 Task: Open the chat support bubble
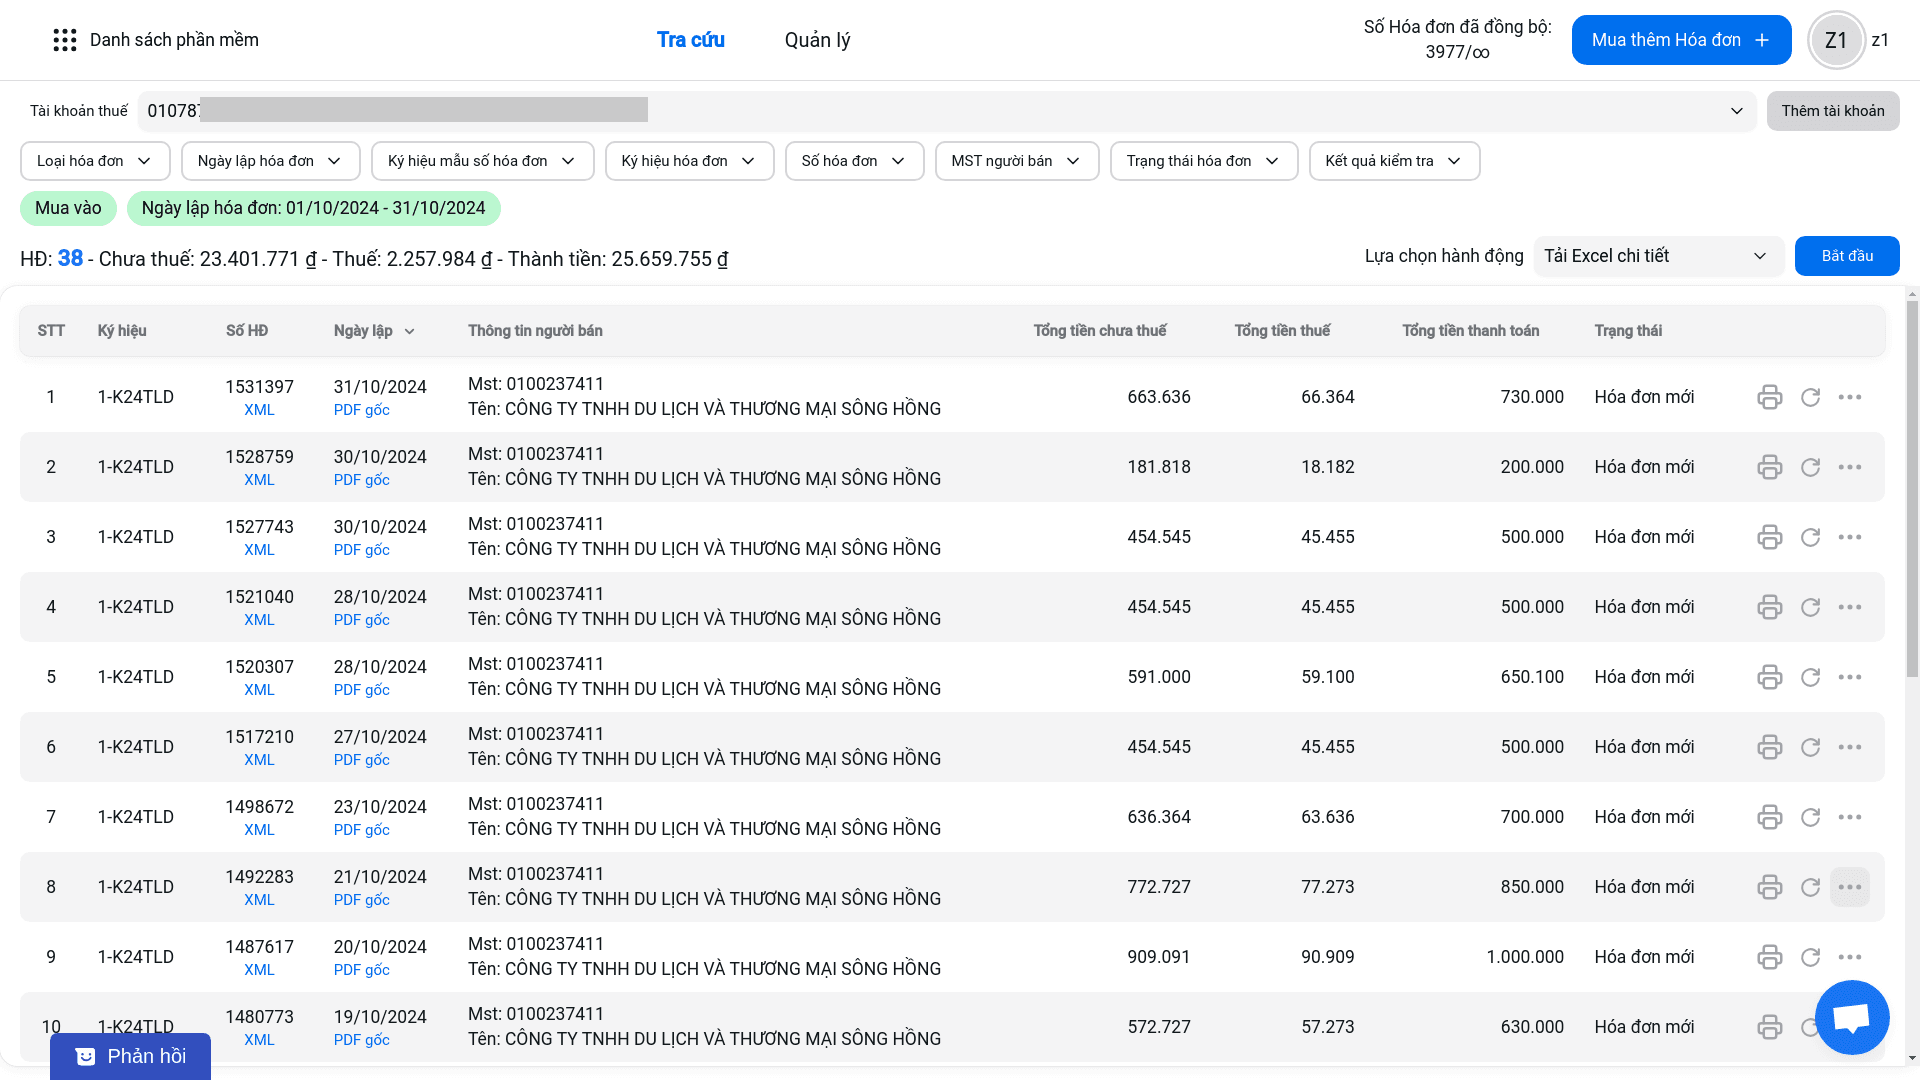(x=1851, y=1017)
